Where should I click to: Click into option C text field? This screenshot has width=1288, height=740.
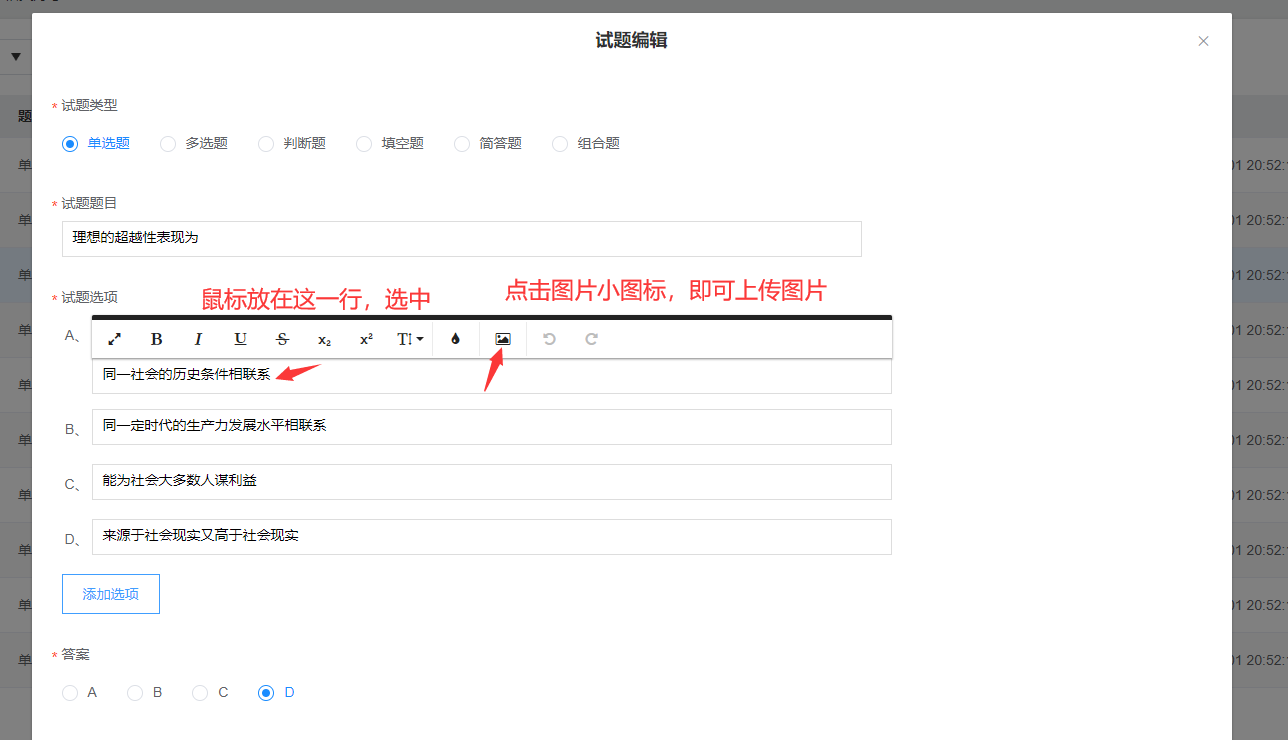click(491, 482)
